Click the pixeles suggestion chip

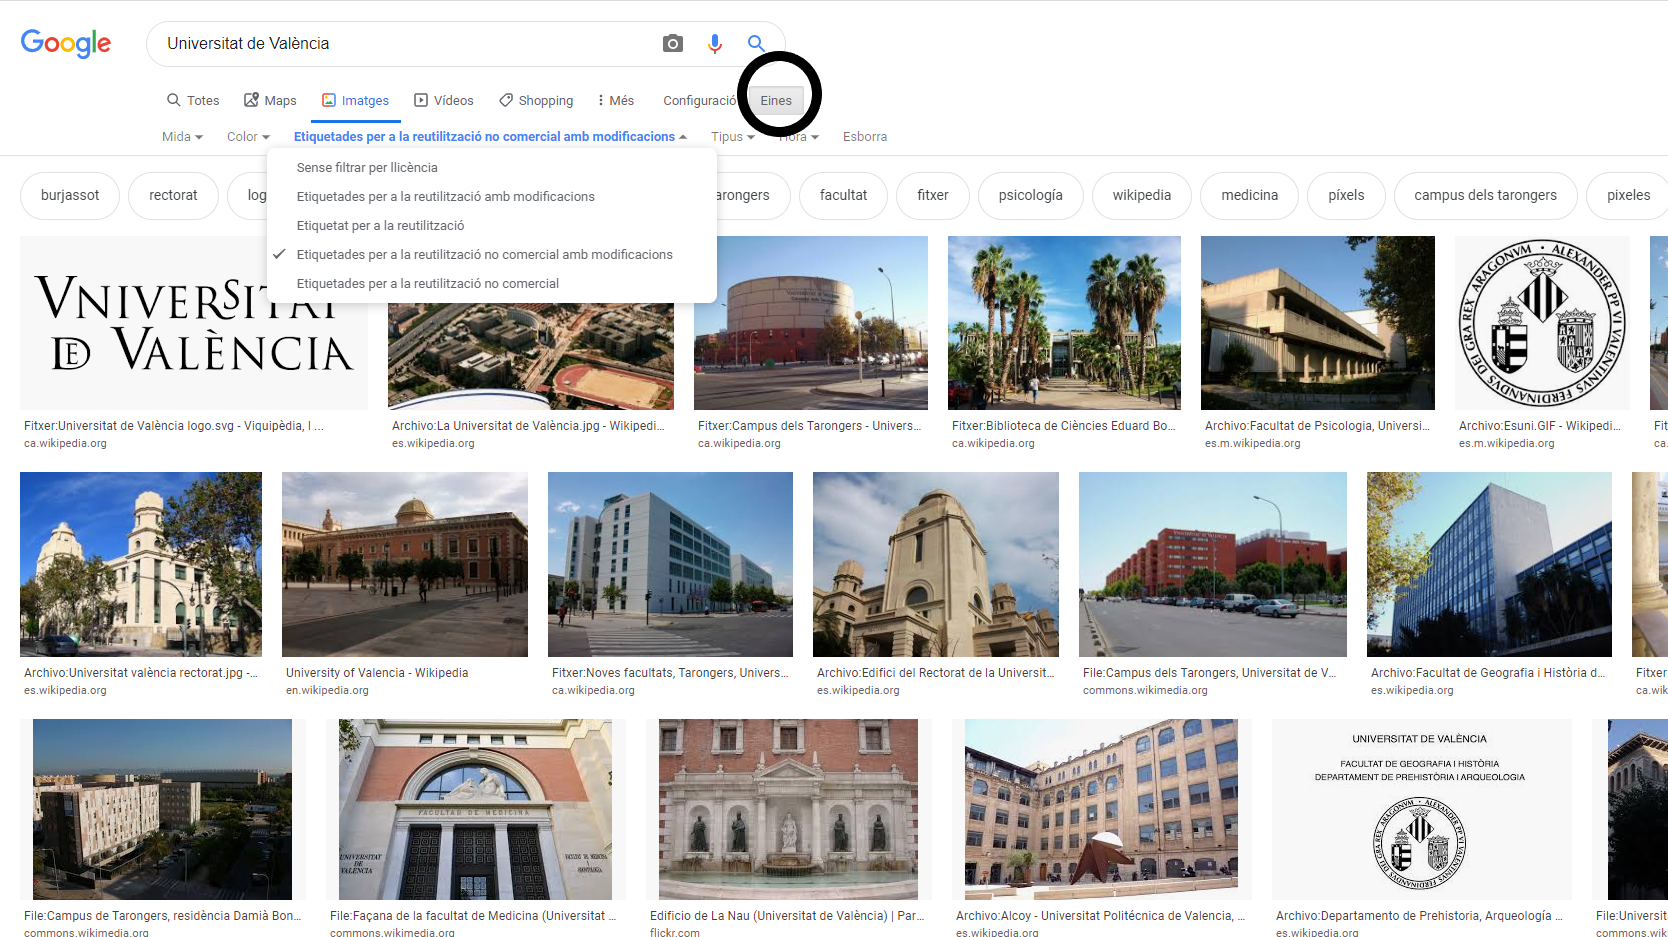1628,195
